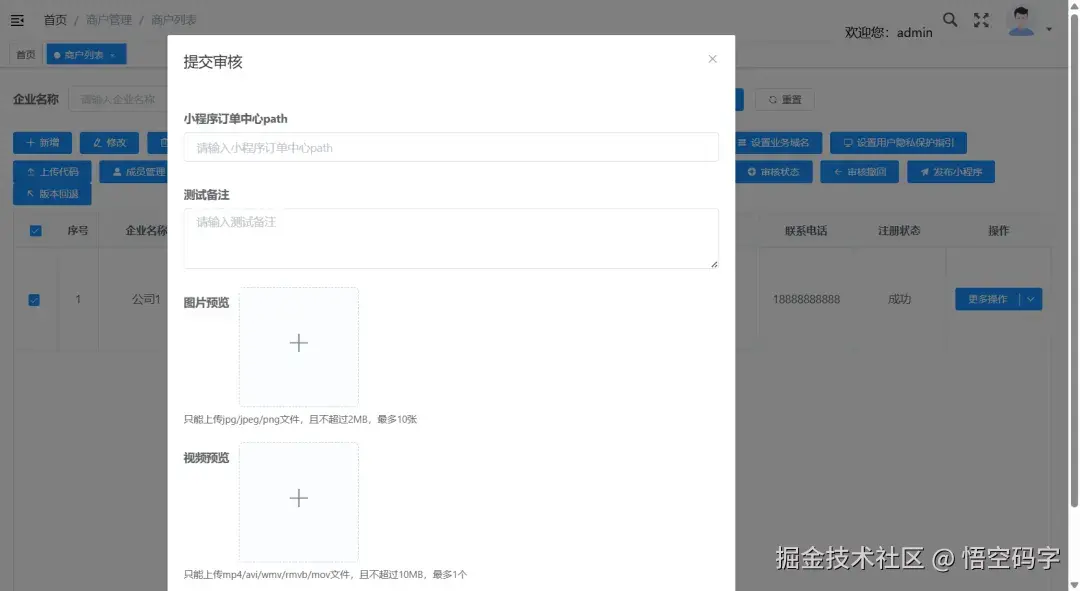Click the 上传代码 upload icon button

pyautogui.click(x=52, y=171)
